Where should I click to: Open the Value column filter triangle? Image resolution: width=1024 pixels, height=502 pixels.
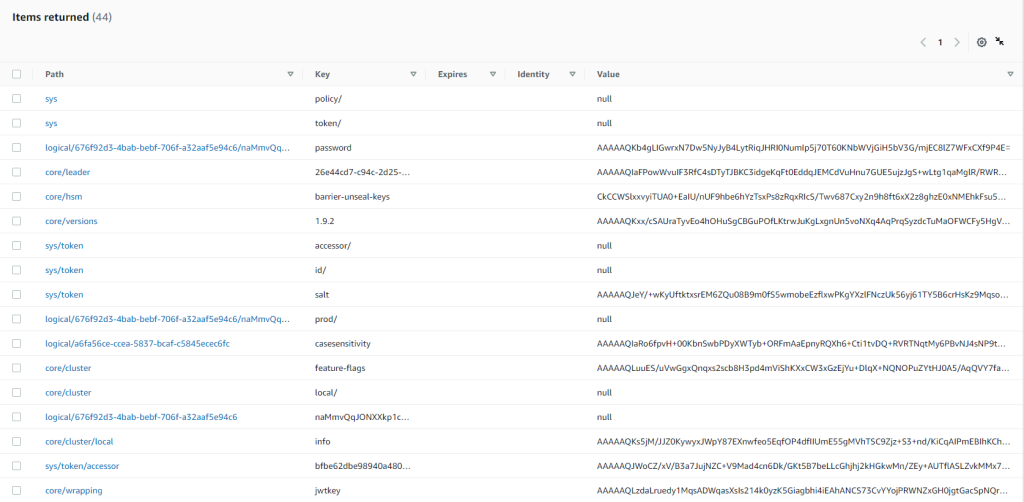1010,74
